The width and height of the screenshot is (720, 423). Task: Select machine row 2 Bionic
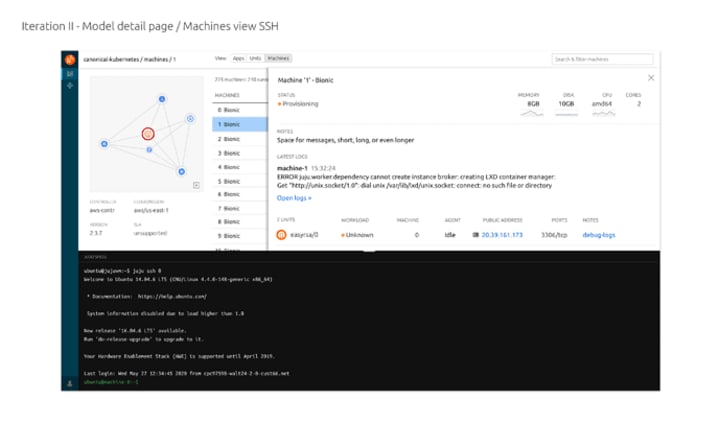[x=240, y=139]
